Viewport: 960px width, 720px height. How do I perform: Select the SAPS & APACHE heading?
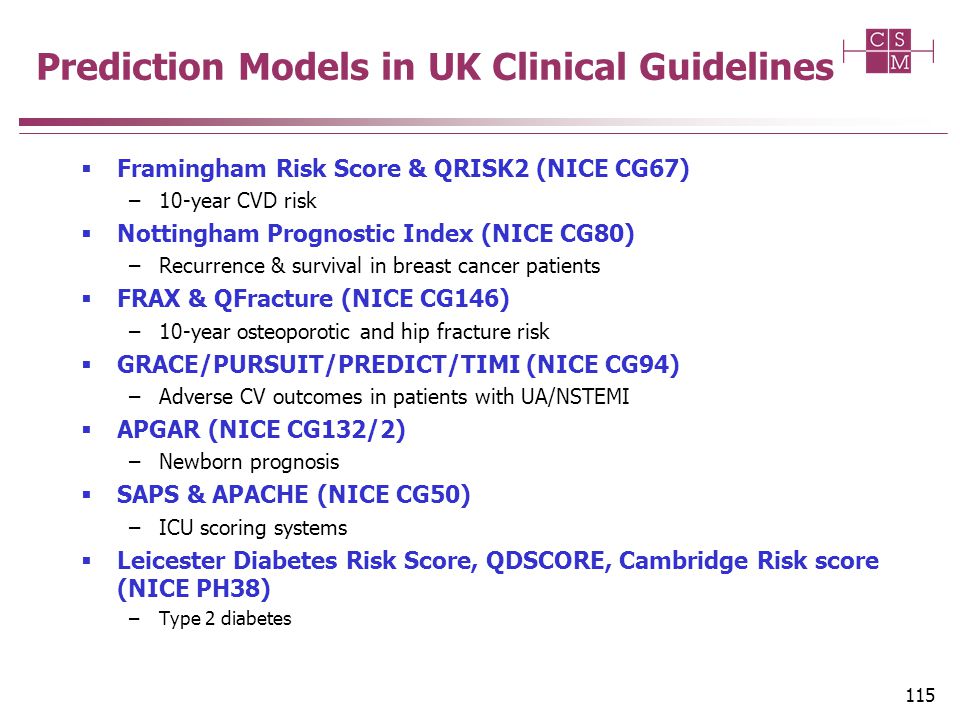[293, 495]
